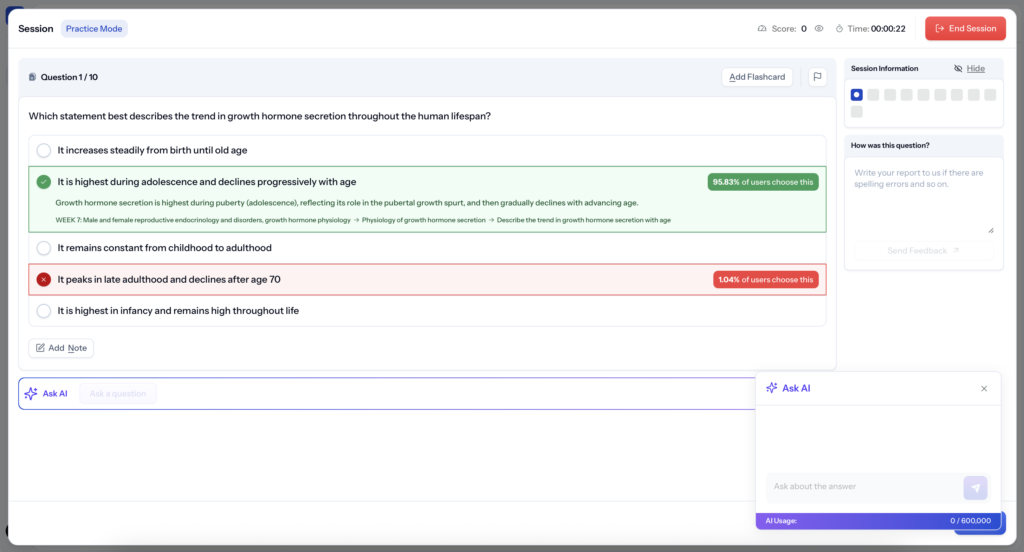This screenshot has width=1024, height=552.
Task: Click the score gauge icon
Action: click(762, 29)
